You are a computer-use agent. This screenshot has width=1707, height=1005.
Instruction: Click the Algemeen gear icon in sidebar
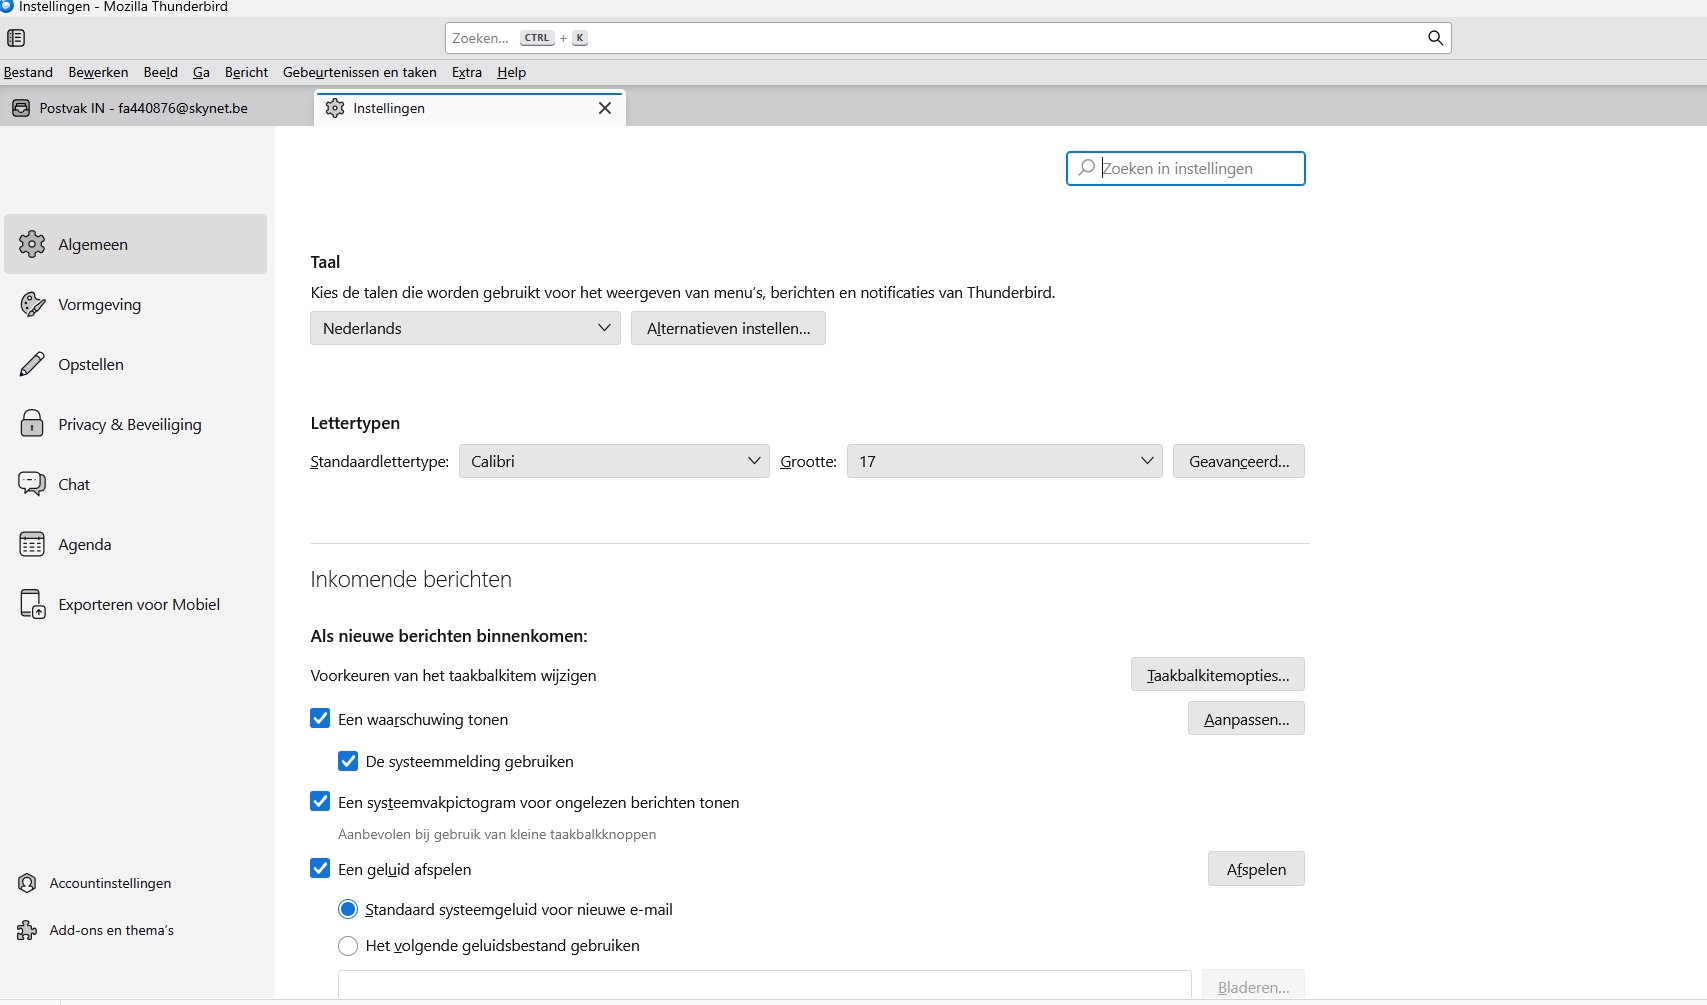click(x=32, y=244)
